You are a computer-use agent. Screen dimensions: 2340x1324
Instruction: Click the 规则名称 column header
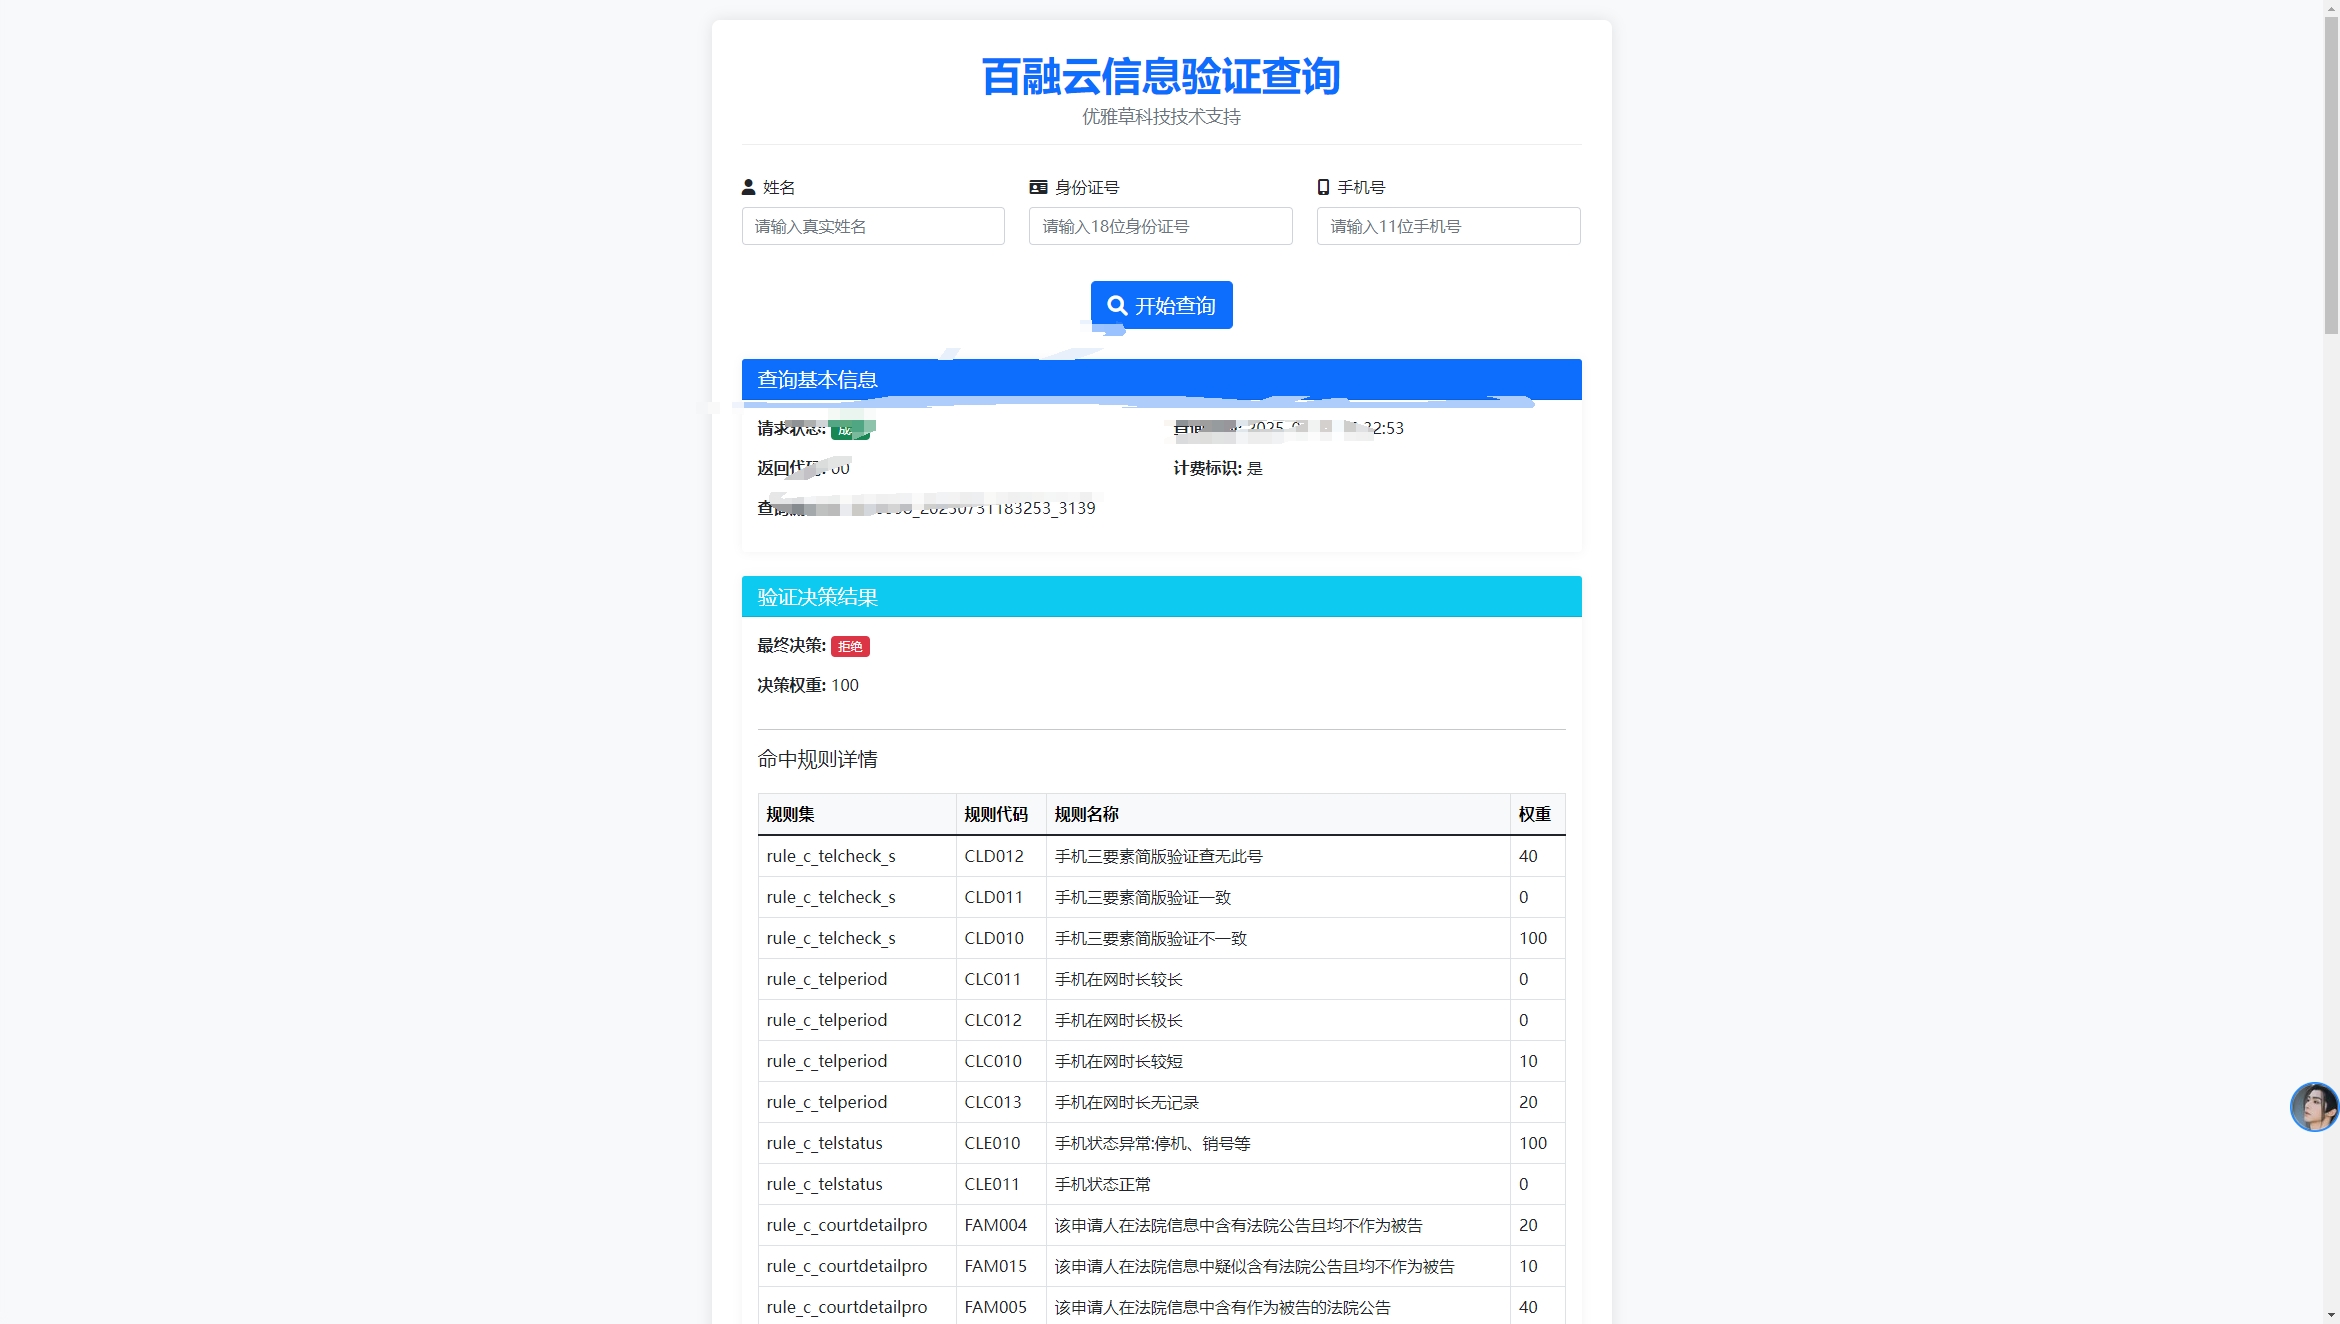pyautogui.click(x=1086, y=814)
